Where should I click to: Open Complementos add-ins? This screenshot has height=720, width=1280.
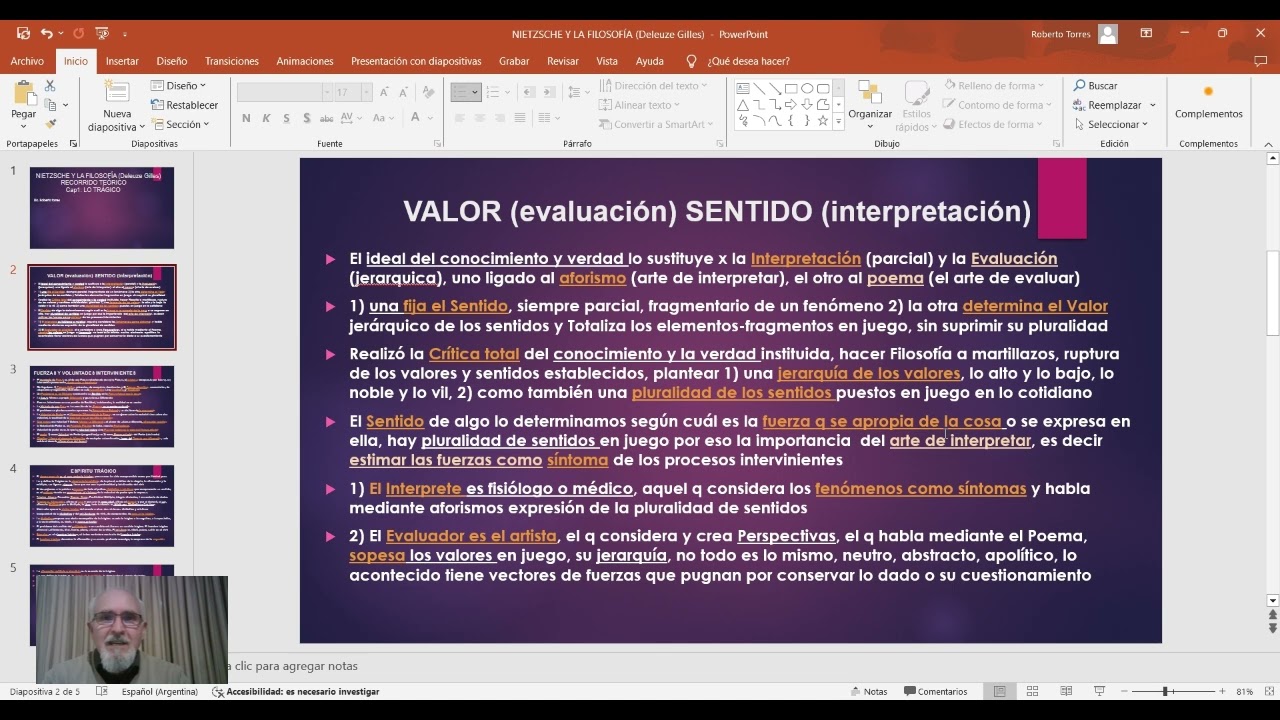[1208, 102]
